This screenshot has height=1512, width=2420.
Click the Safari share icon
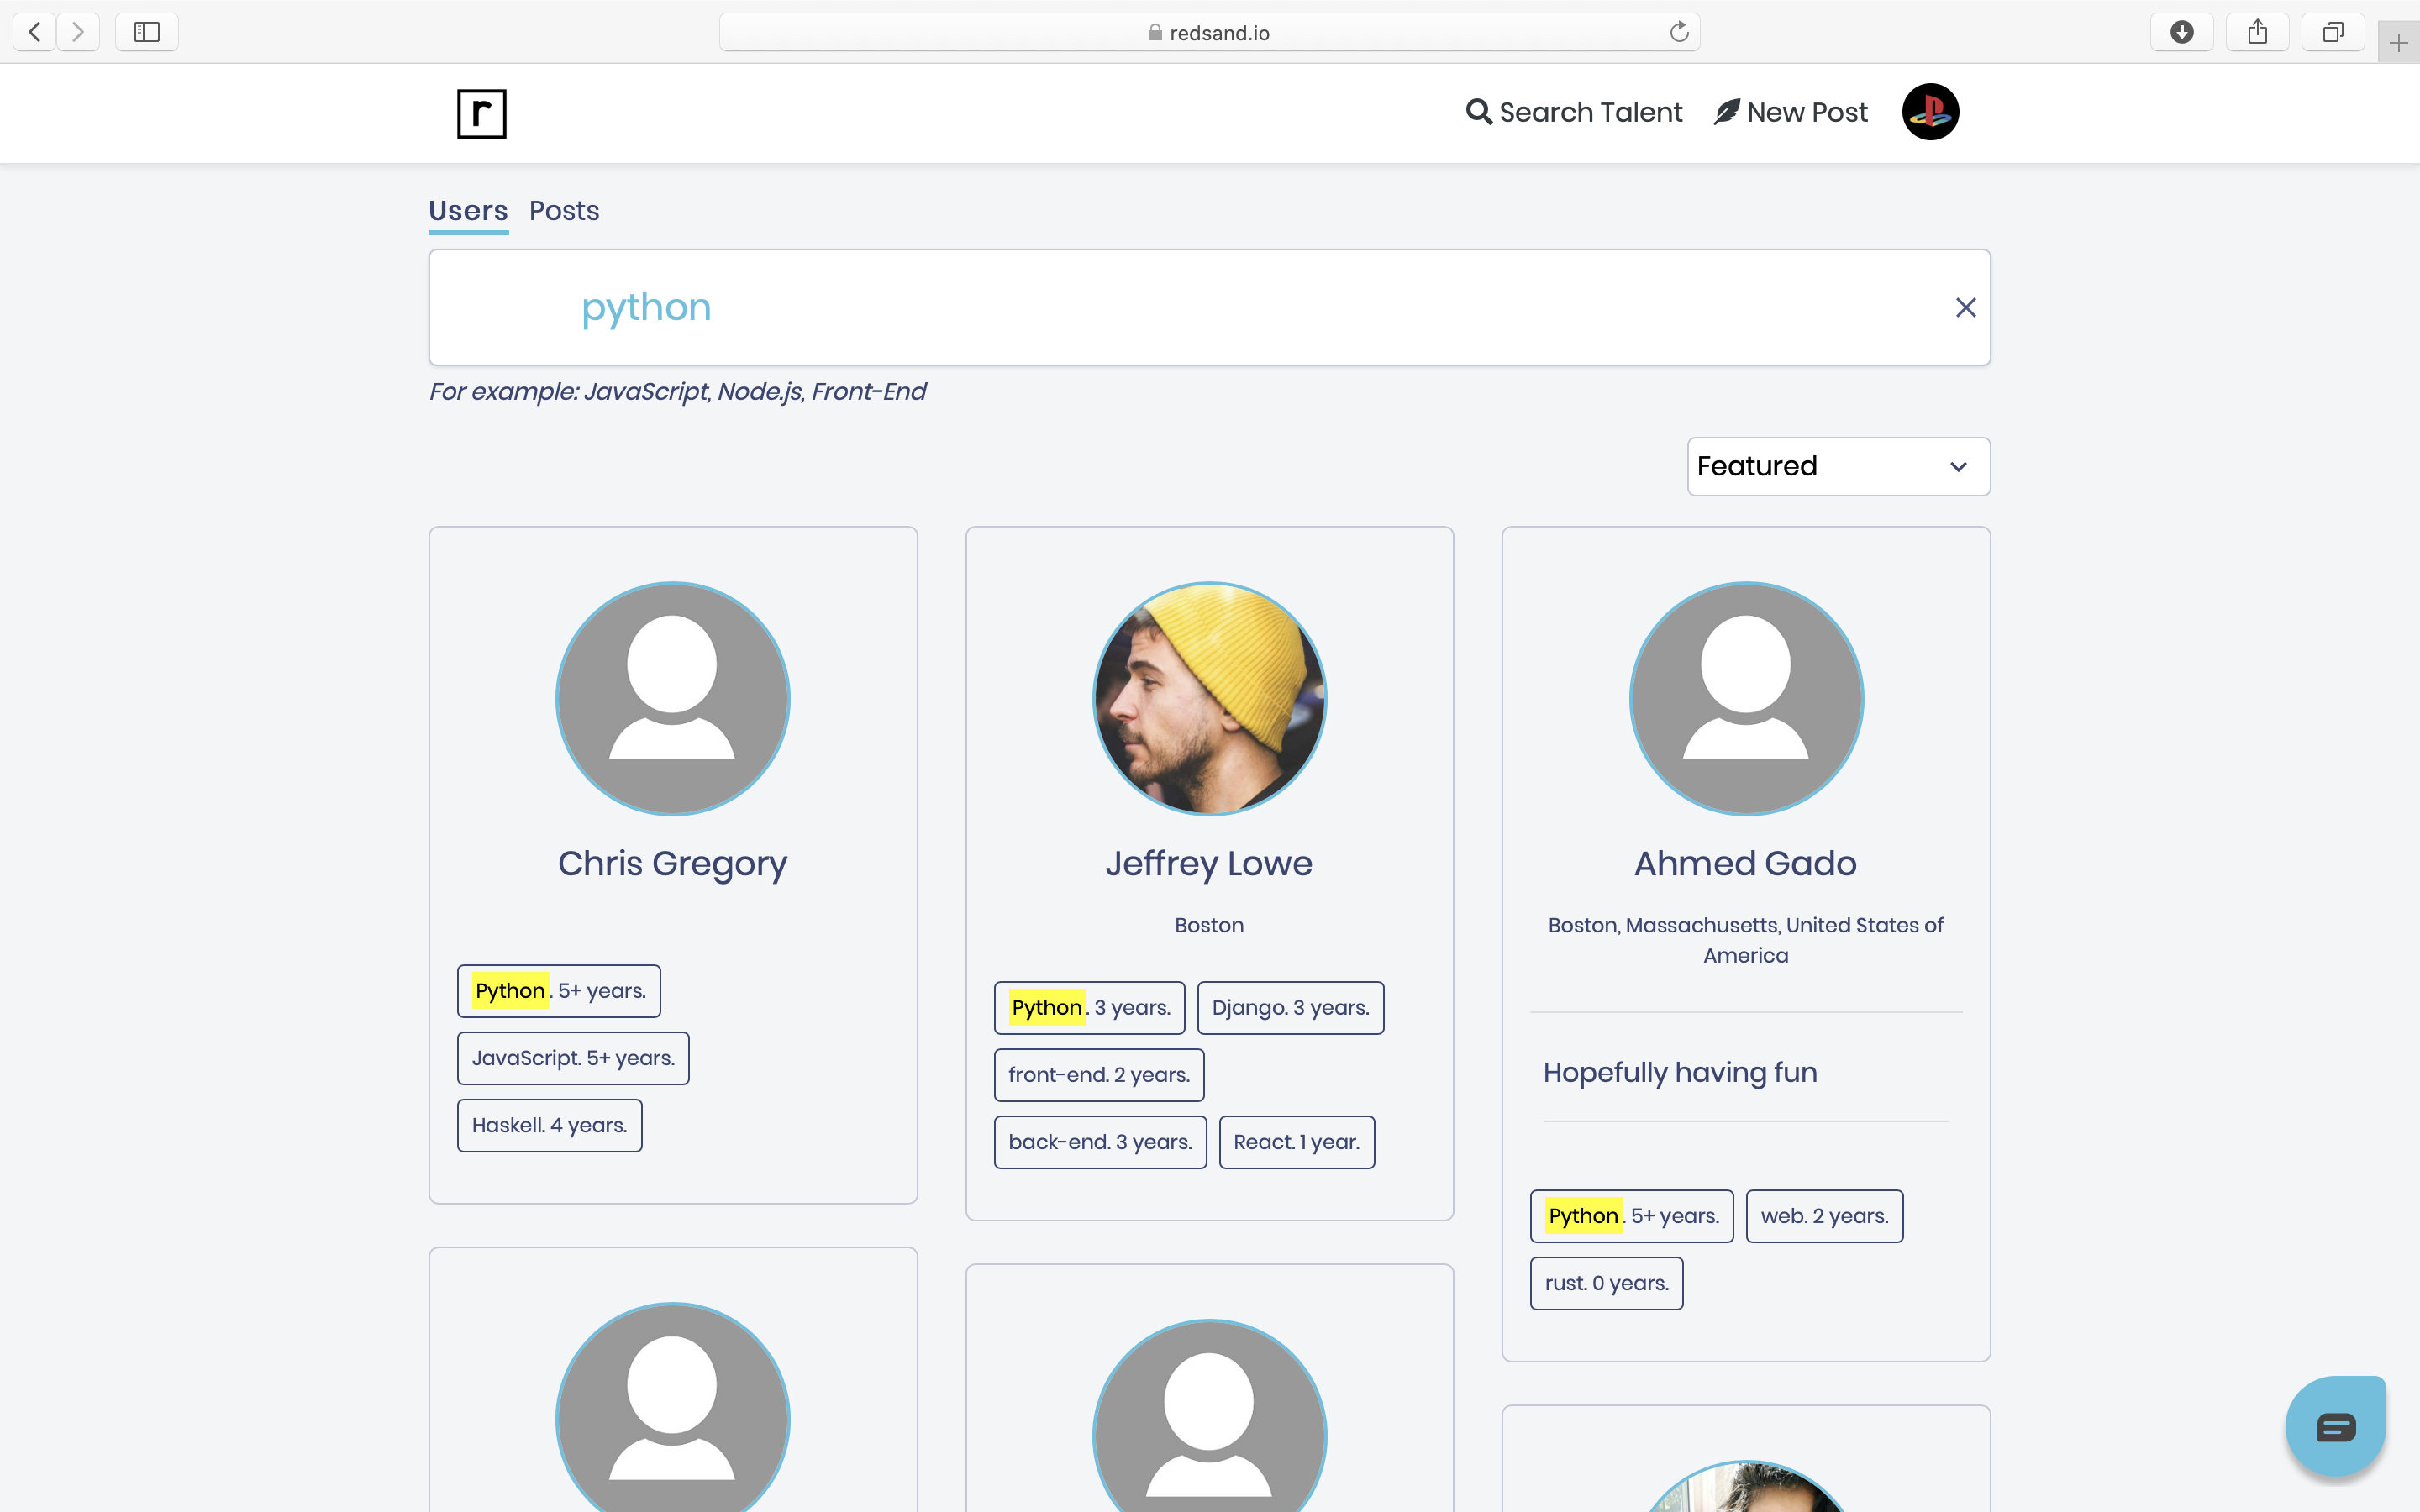pyautogui.click(x=2257, y=31)
